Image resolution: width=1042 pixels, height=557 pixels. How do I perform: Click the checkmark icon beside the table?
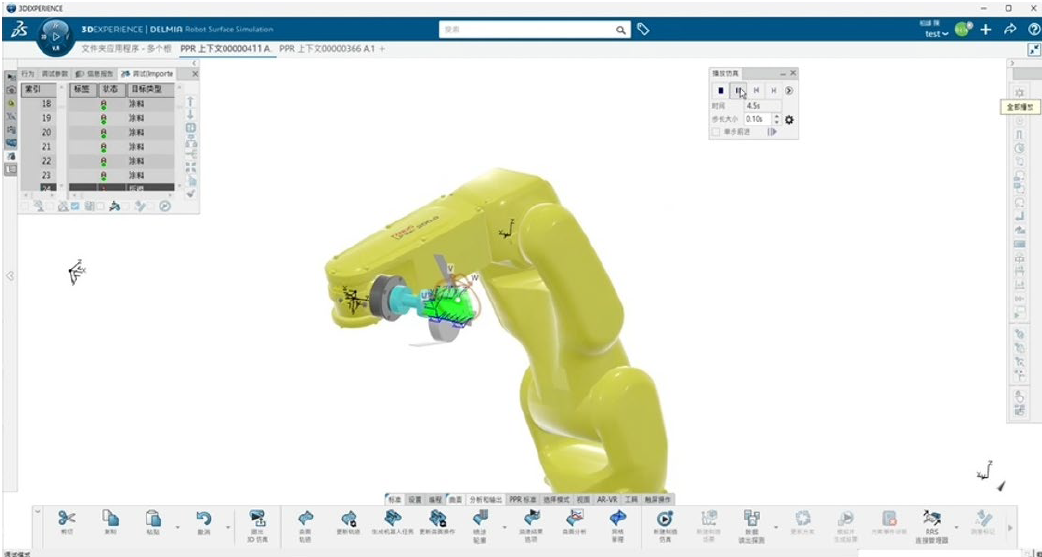point(191,193)
